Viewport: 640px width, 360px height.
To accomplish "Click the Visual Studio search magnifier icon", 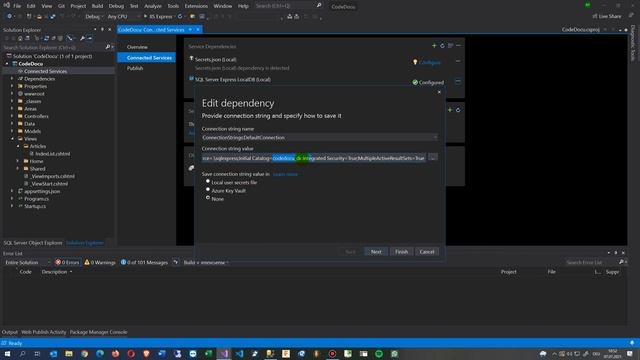I will point(319,6).
